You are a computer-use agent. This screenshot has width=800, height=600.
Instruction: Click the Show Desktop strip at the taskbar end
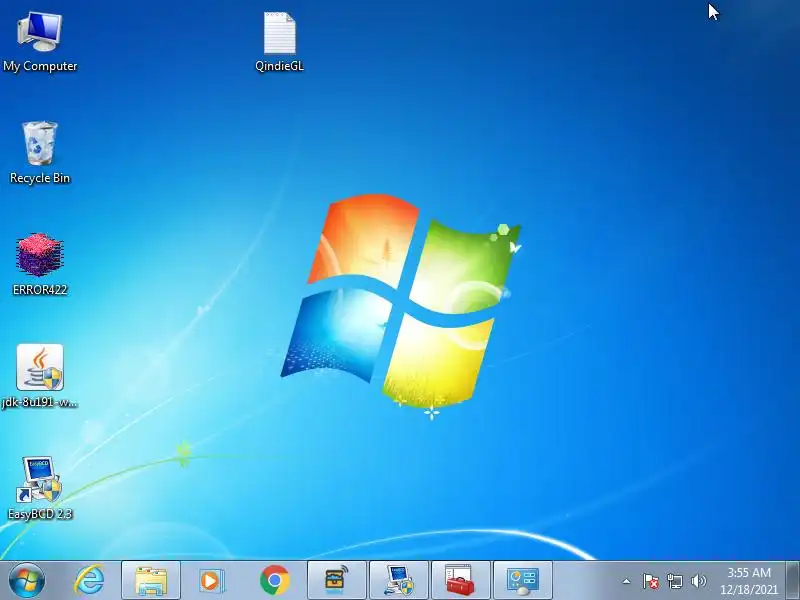tap(793, 581)
